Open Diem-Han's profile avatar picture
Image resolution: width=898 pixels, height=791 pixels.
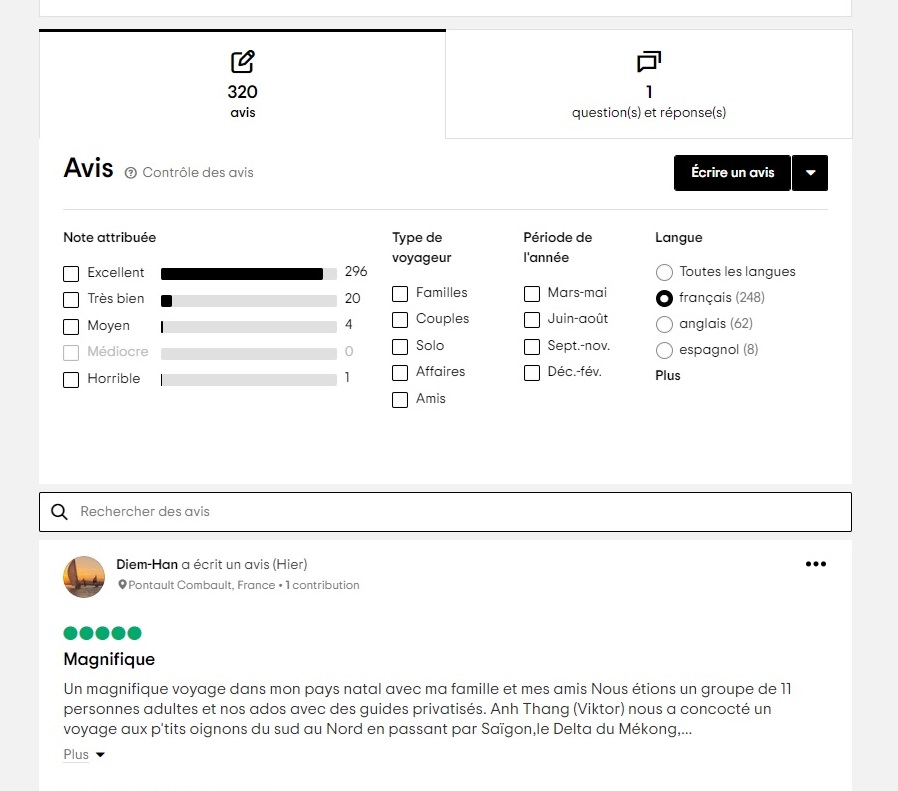point(84,576)
